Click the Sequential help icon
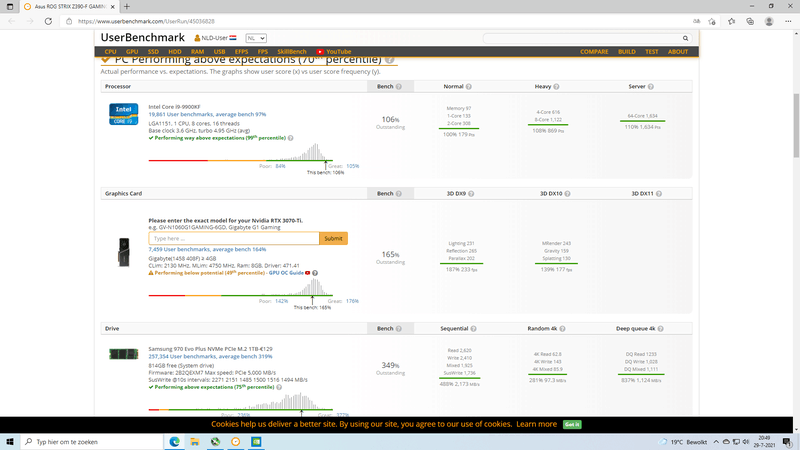 coord(473,329)
